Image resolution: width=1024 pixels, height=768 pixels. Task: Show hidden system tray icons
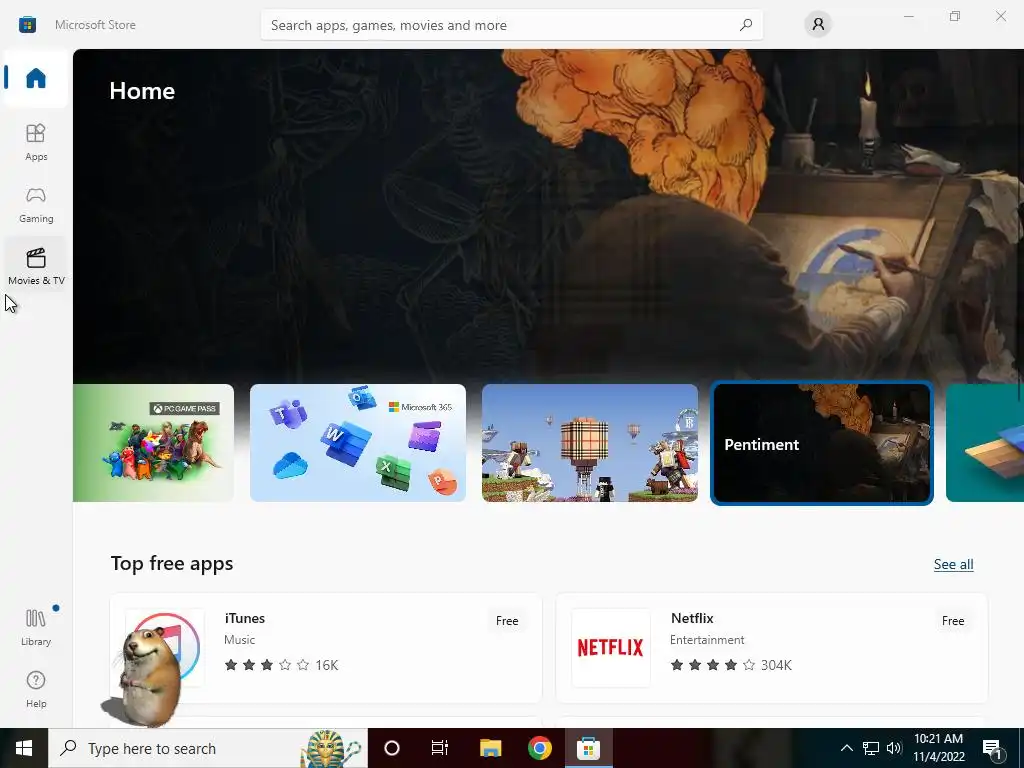pyautogui.click(x=846, y=748)
